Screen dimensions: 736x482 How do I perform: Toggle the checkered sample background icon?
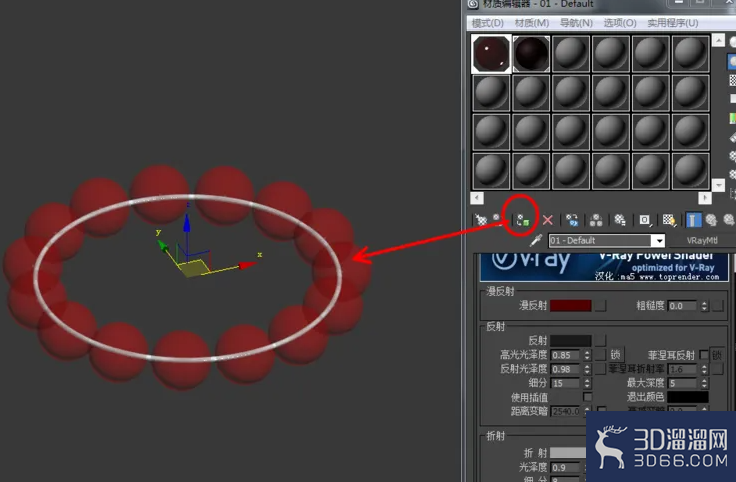732,80
